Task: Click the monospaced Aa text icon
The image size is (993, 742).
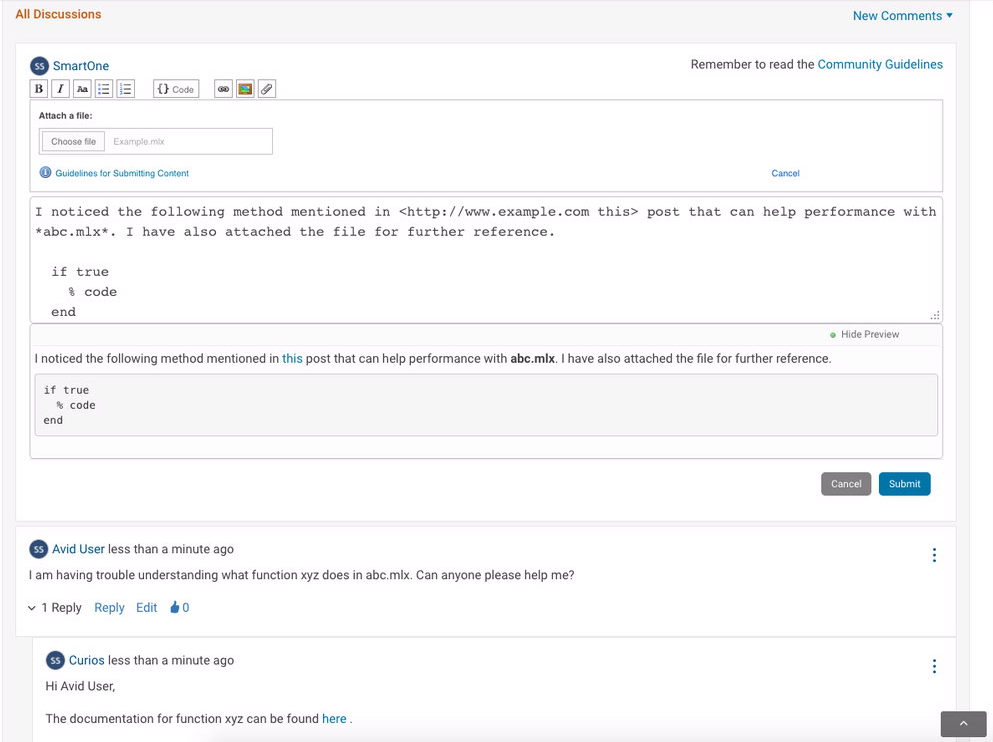Action: (x=82, y=89)
